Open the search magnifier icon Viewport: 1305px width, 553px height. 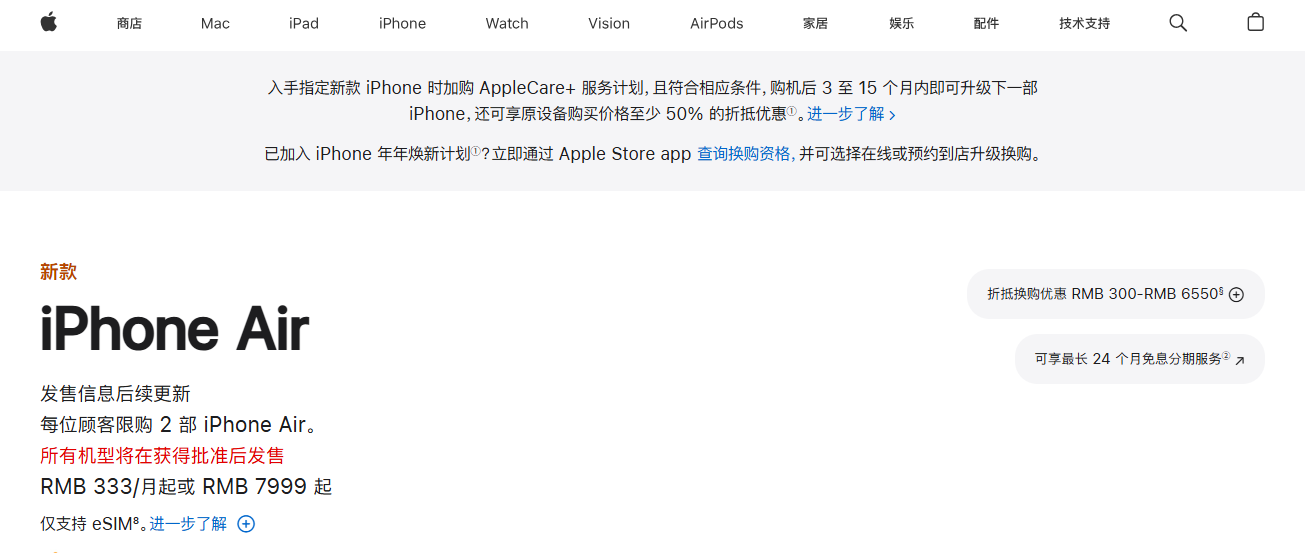click(x=1178, y=23)
